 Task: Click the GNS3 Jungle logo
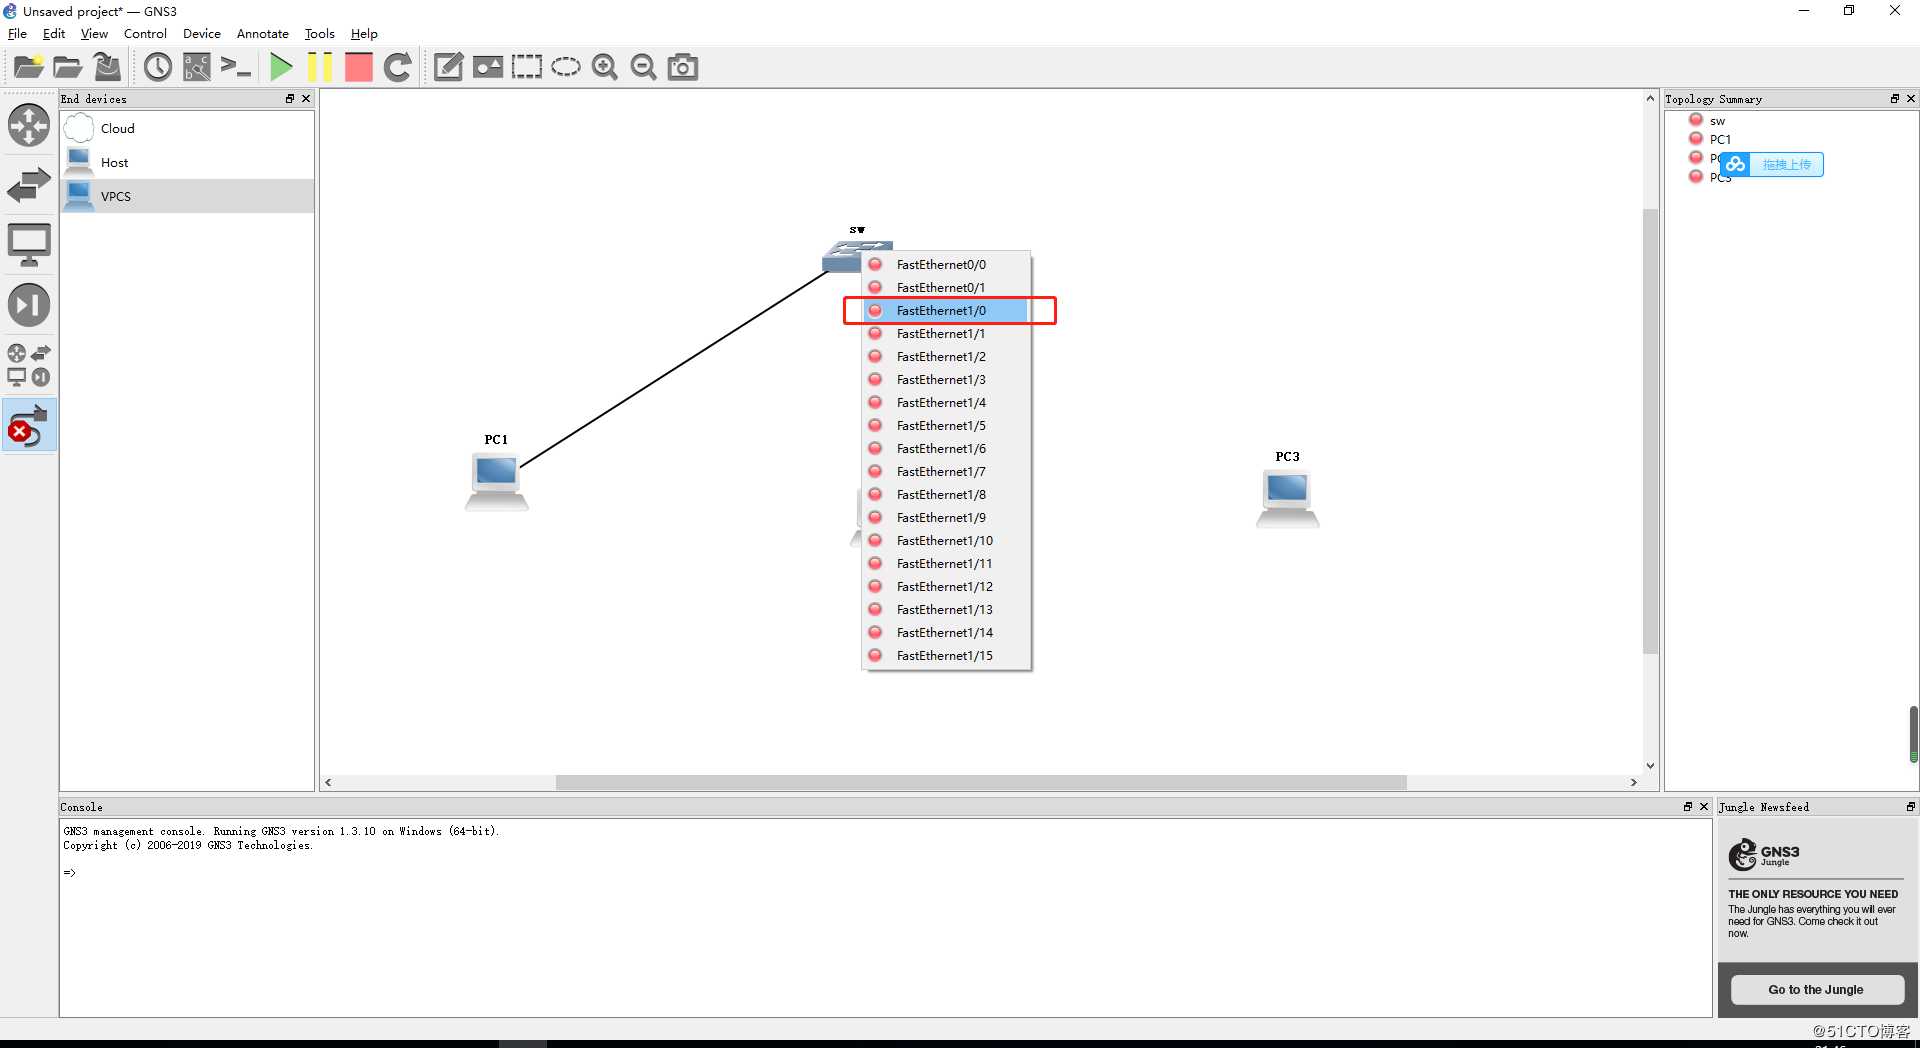[1764, 854]
